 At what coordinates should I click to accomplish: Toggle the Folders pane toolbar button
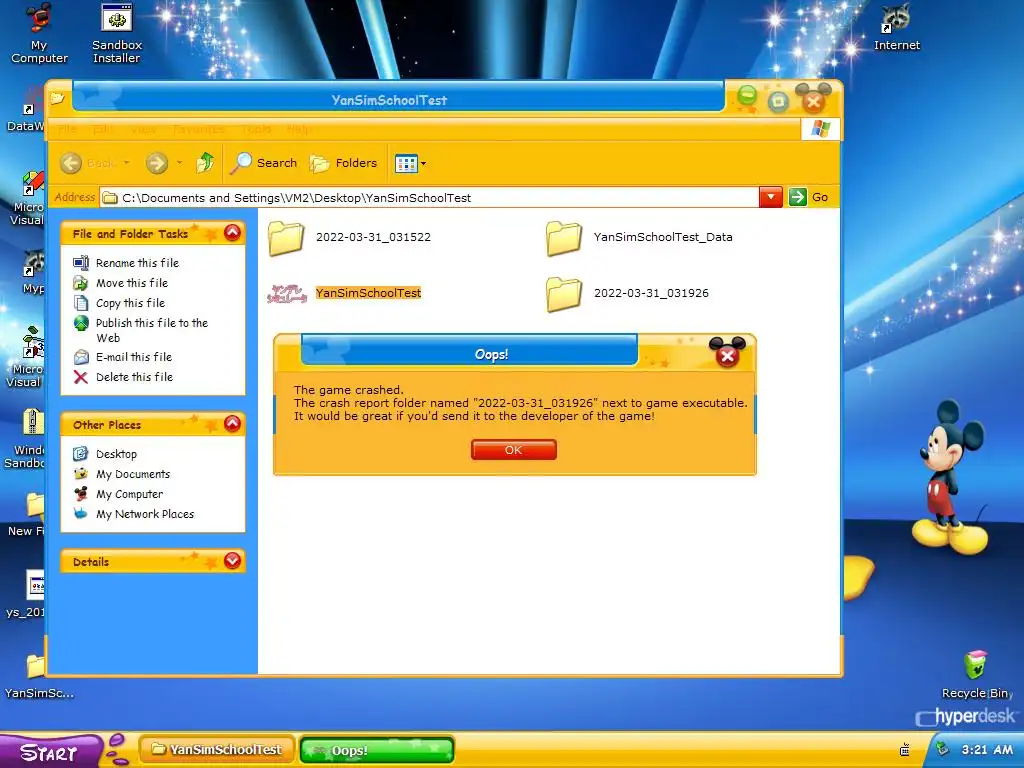(x=344, y=163)
